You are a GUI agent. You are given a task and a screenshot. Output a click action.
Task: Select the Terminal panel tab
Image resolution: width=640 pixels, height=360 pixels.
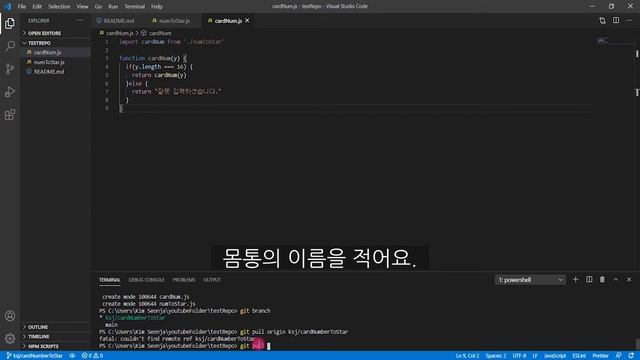110,280
